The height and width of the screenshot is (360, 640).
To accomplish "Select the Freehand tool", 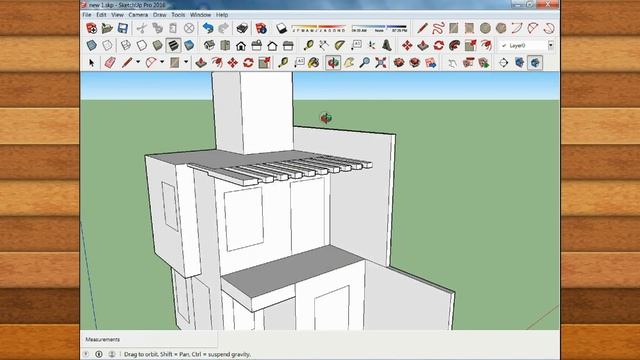I will click(x=438, y=28).
